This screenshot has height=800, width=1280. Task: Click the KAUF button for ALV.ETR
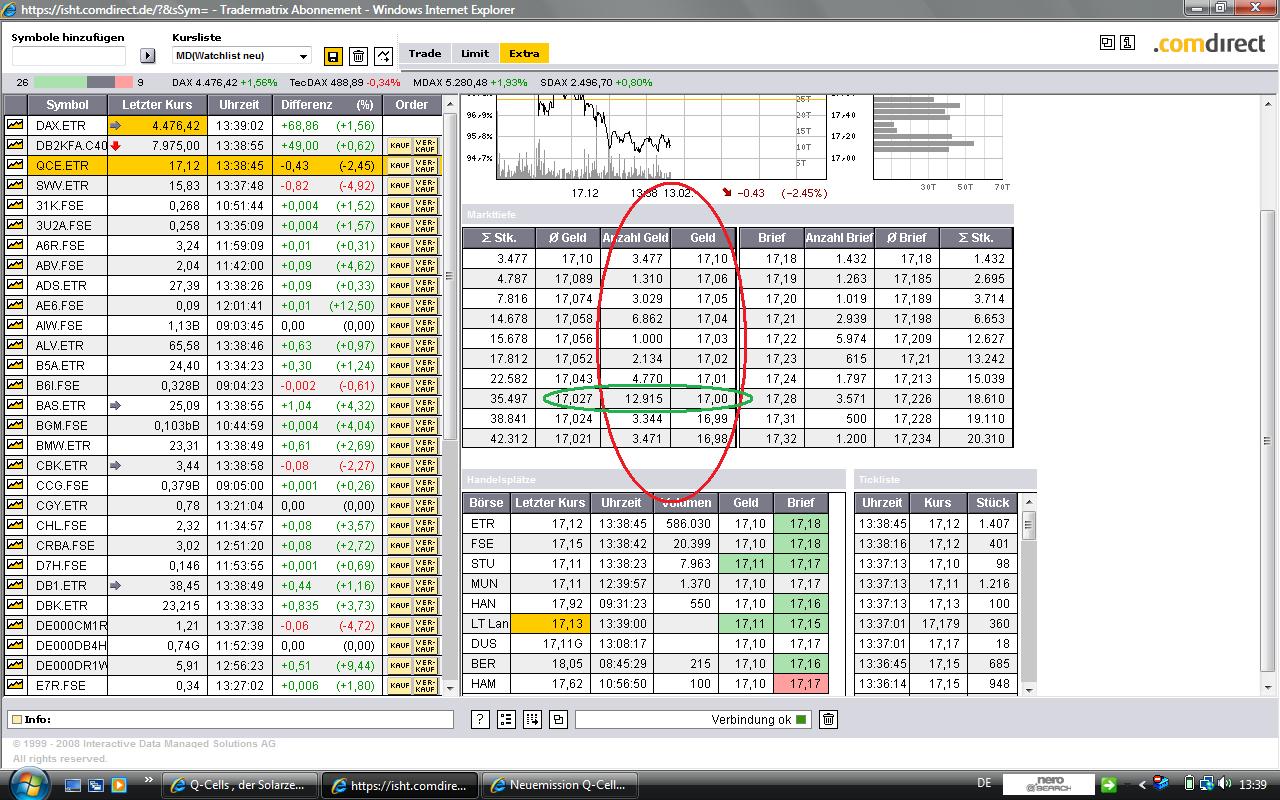click(399, 345)
